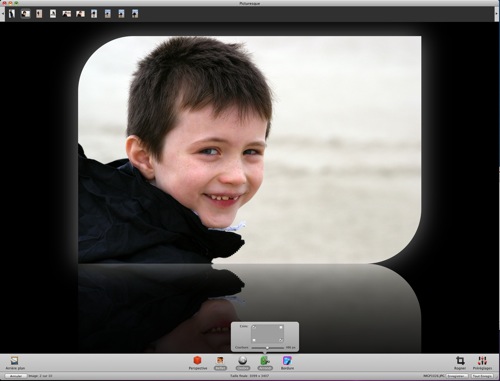Screen dimensions: 500x381
Task: Select the third thumbnail in the image strip
Action: 39,14
